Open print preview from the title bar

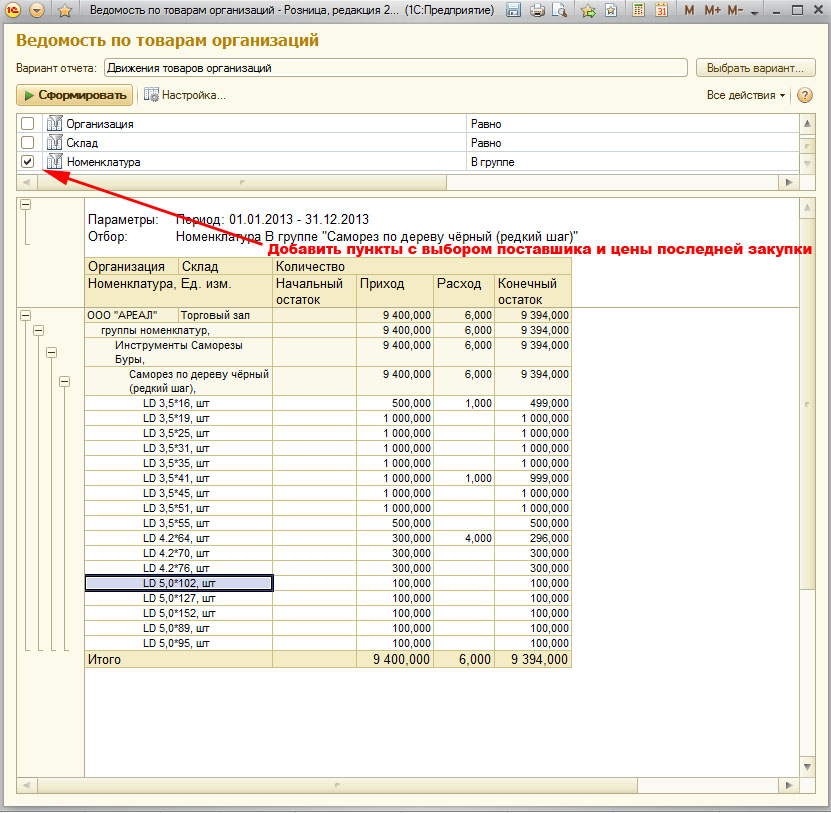[x=559, y=11]
